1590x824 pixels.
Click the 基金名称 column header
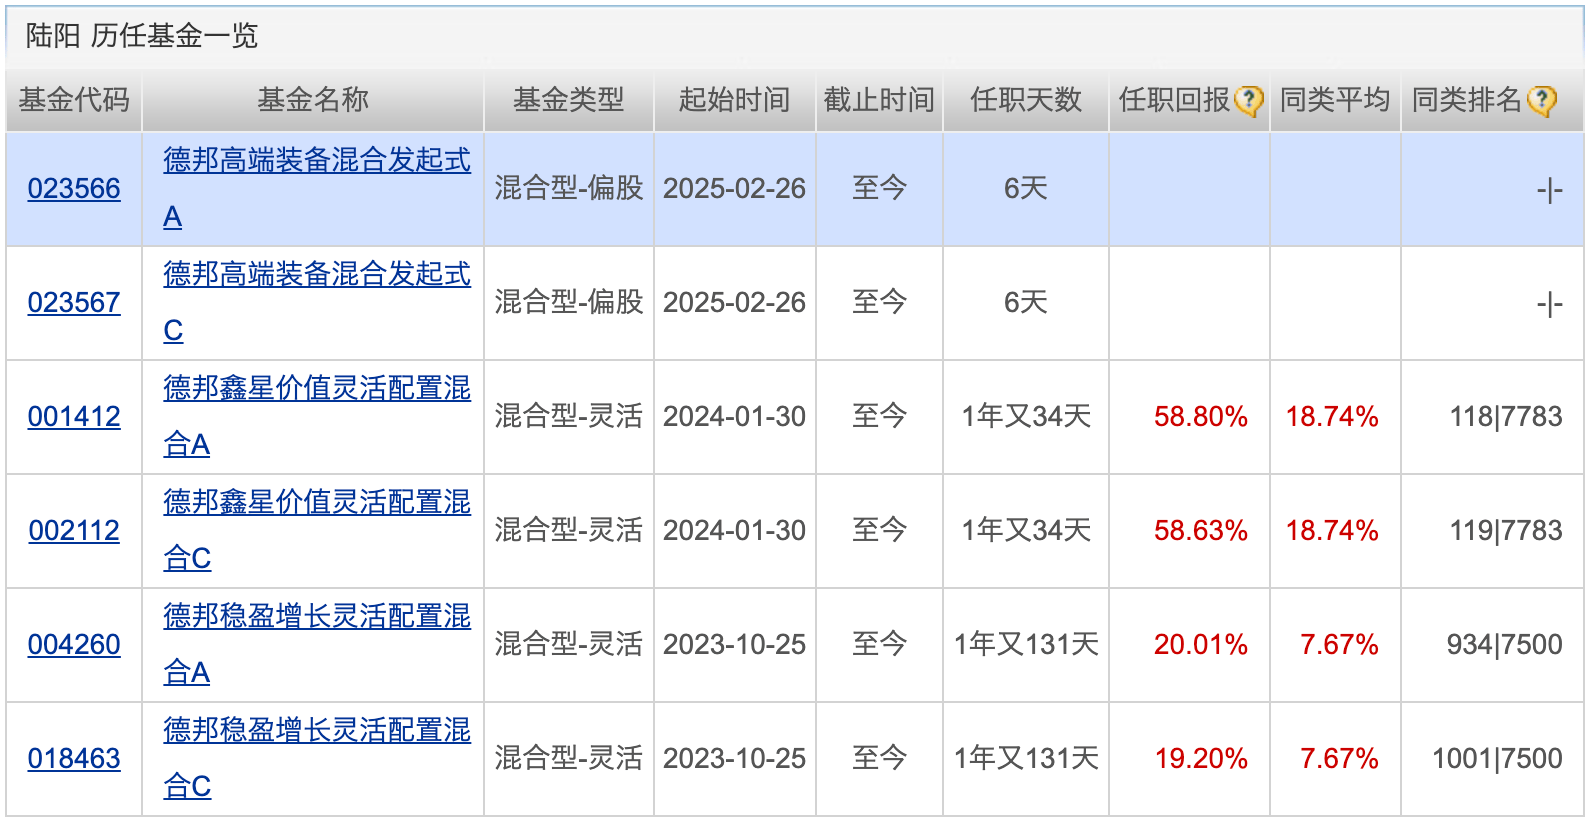313,100
